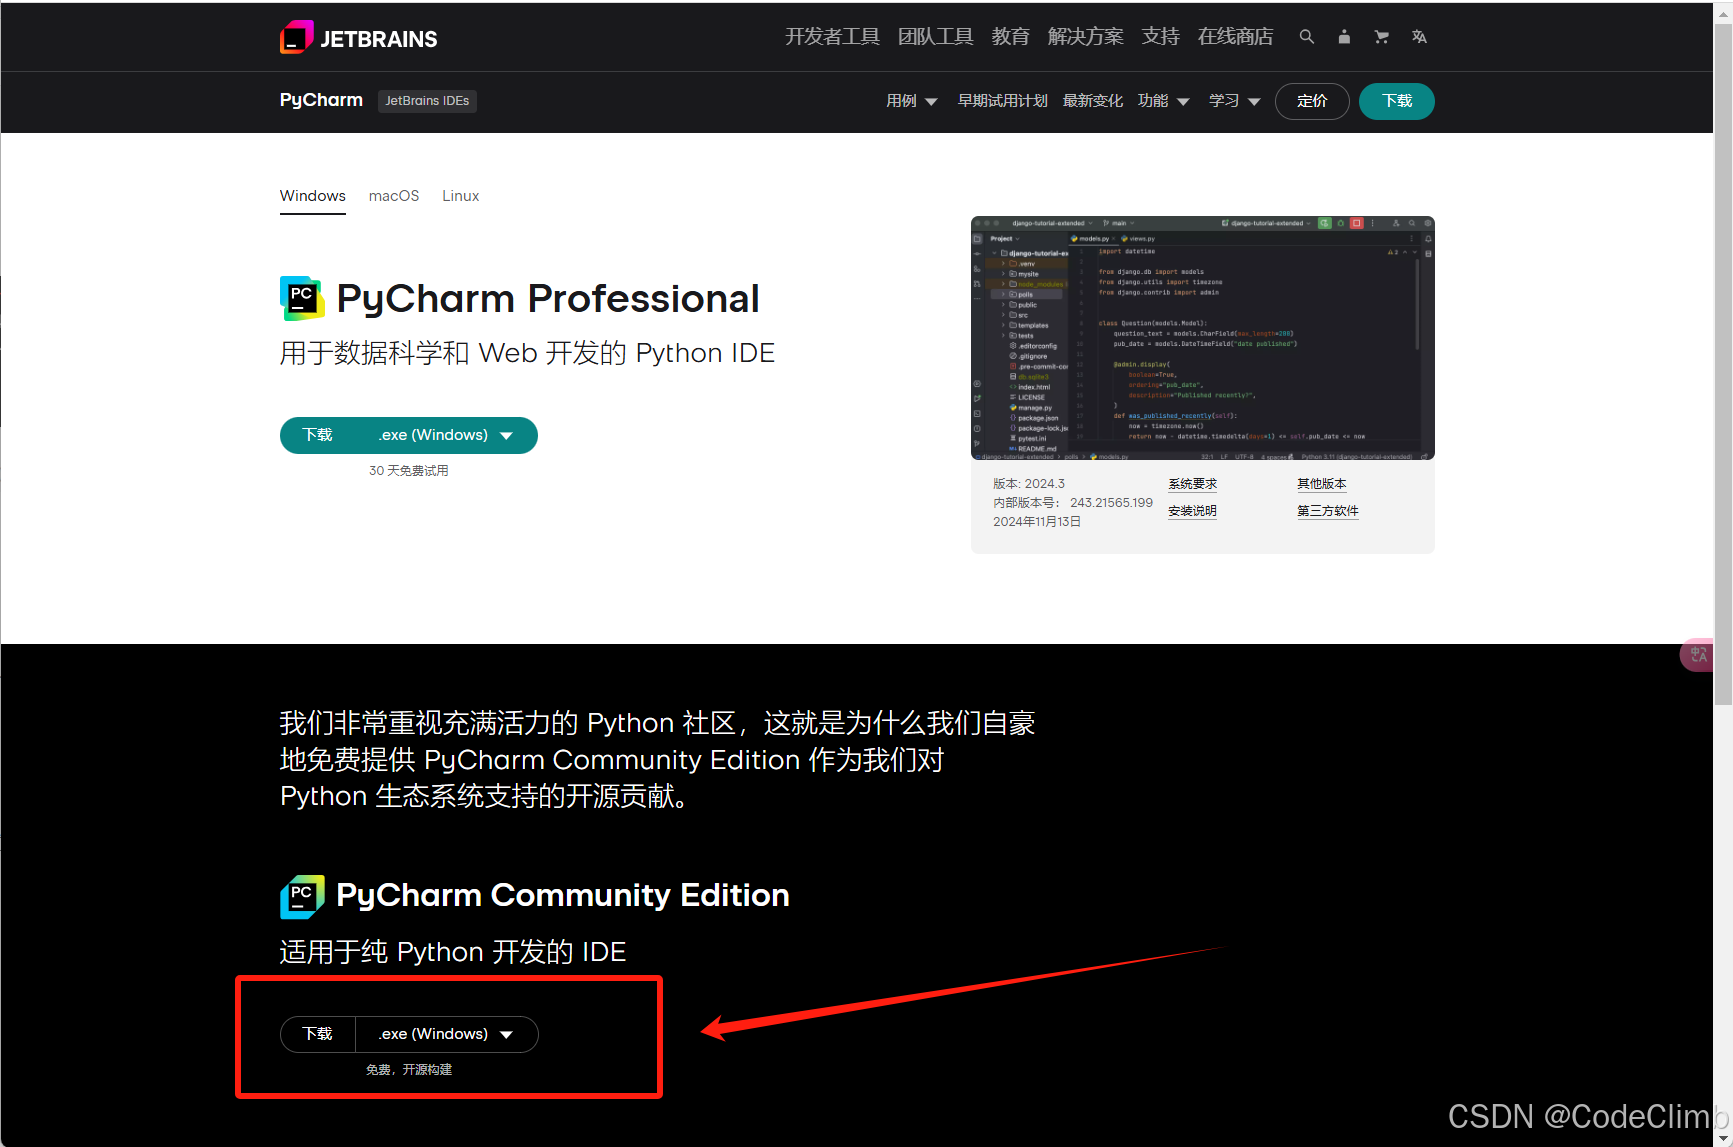
Task: Click the 版本: 2024.3 text
Action: click(1029, 484)
